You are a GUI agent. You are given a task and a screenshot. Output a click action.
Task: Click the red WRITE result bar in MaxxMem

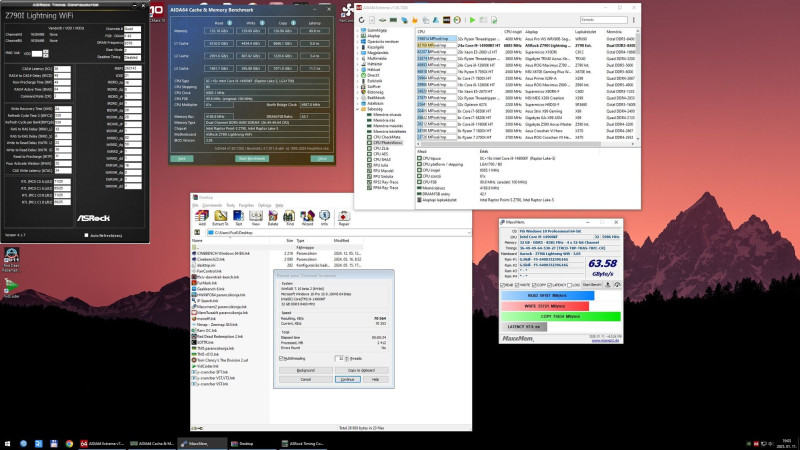point(545,306)
